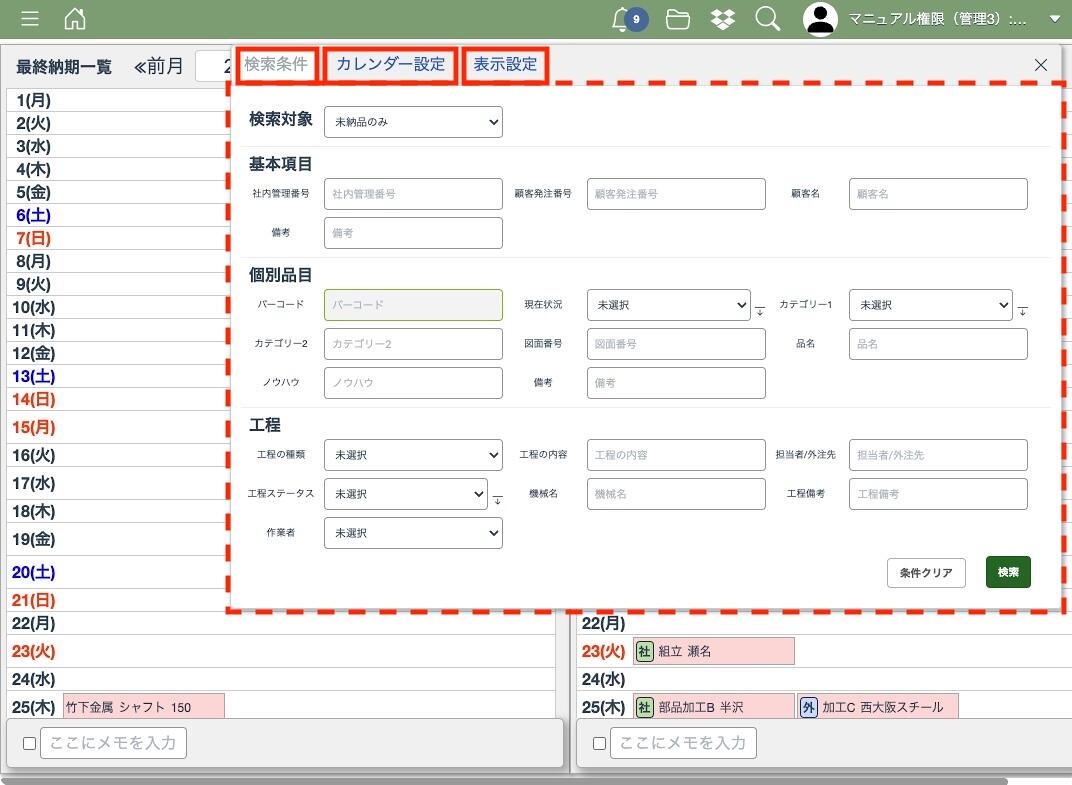Open the hamburger menu
Image resolution: width=1072 pixels, height=785 pixels.
point(30,19)
